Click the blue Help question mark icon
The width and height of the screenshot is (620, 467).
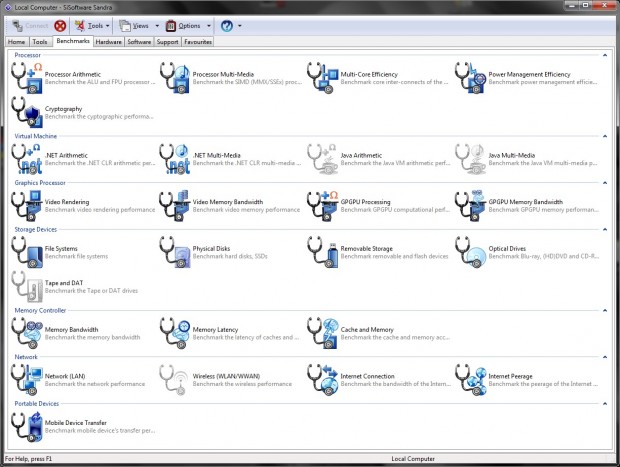(227, 26)
